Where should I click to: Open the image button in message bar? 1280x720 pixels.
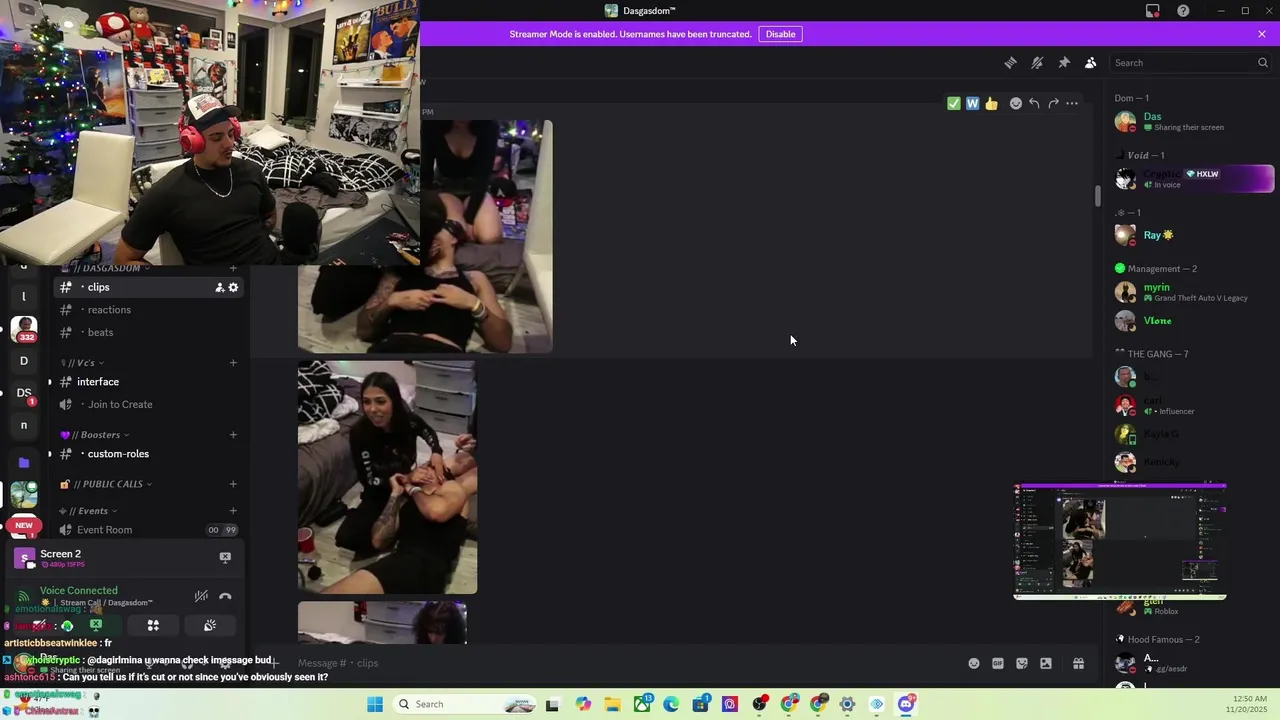1046,663
